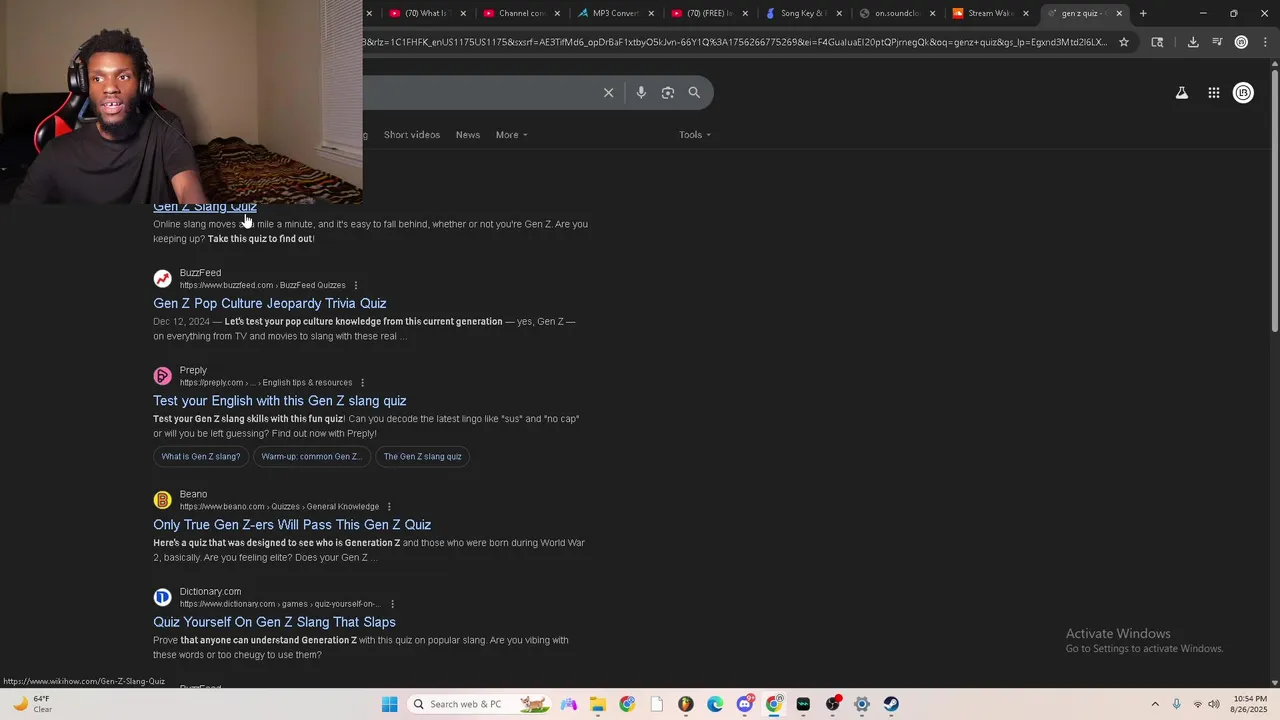Open options menu for BuzzFeed result
This screenshot has width=1280, height=720.
(x=355, y=285)
